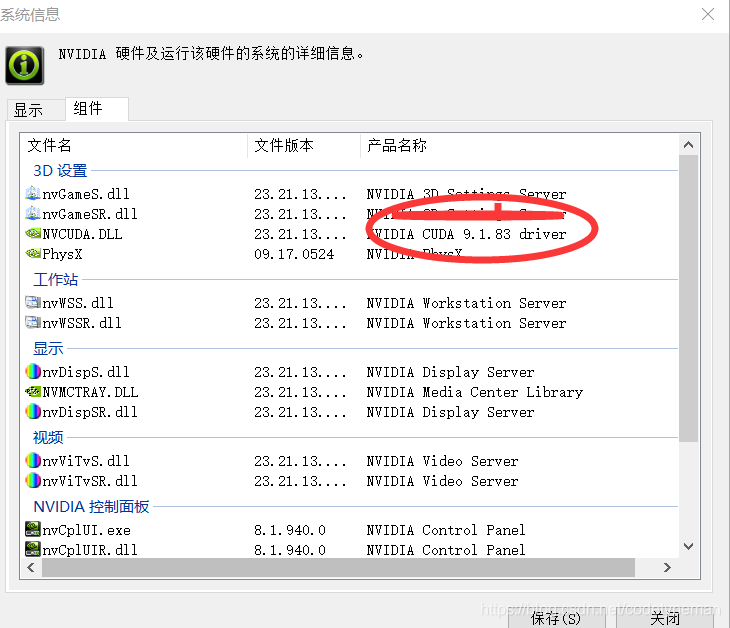Image resolution: width=730 pixels, height=628 pixels.
Task: Select the nvViTvSR.dll file name
Action: click(x=90, y=481)
